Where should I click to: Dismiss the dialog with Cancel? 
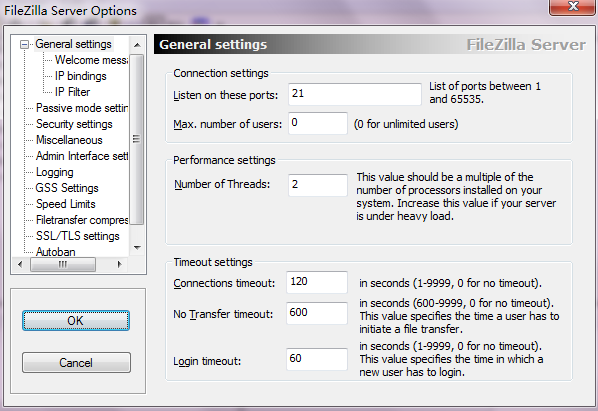click(76, 362)
